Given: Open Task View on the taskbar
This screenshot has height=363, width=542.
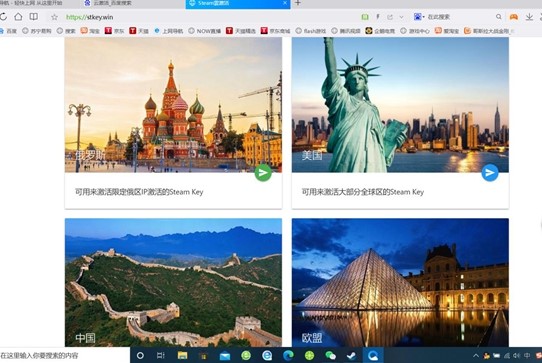Looking at the screenshot, I should click(x=161, y=355).
